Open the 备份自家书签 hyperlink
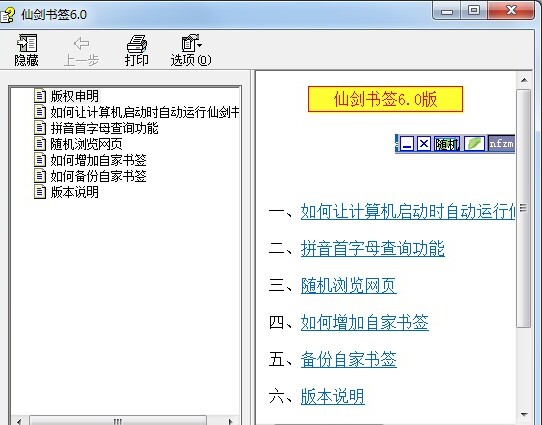The height and width of the screenshot is (425, 542). [x=349, y=360]
